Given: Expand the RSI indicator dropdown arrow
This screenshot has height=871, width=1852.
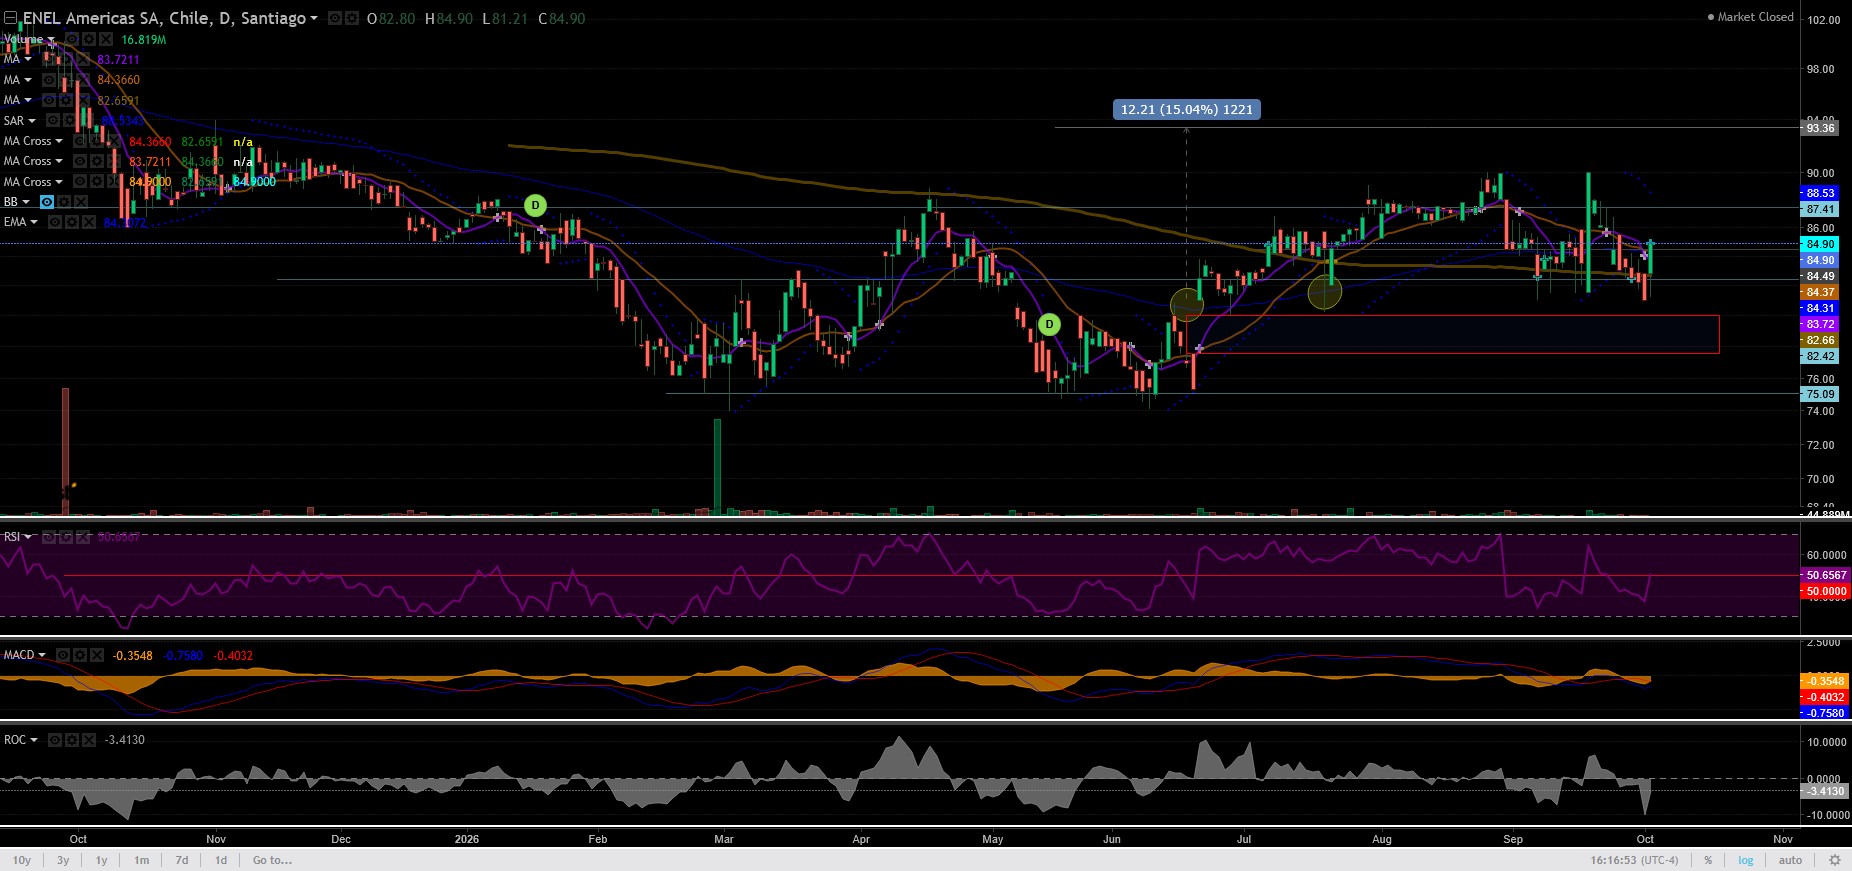Looking at the screenshot, I should pos(27,537).
